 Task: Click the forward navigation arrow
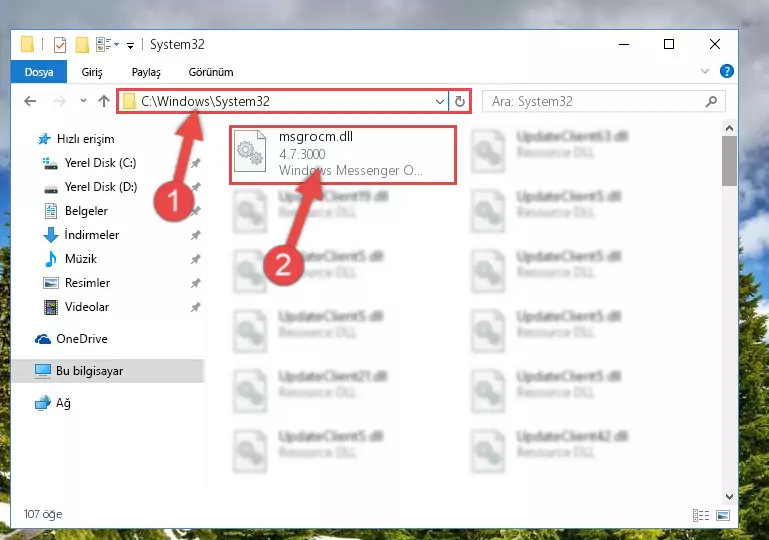[59, 101]
